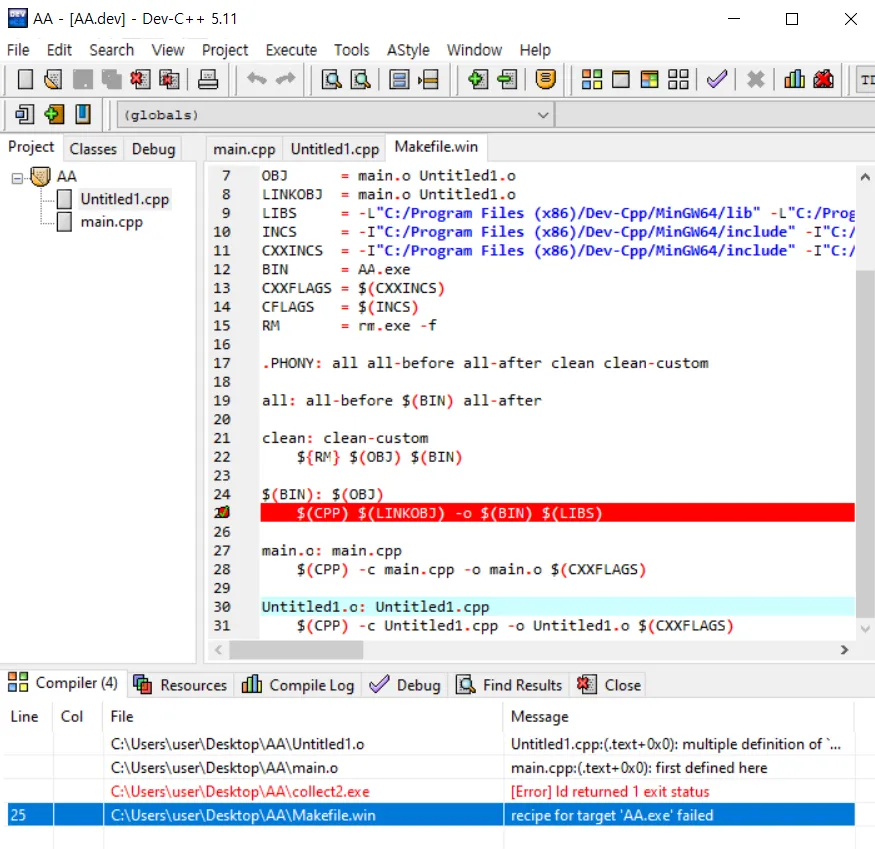Switch to the Debug side tab

coord(153,149)
